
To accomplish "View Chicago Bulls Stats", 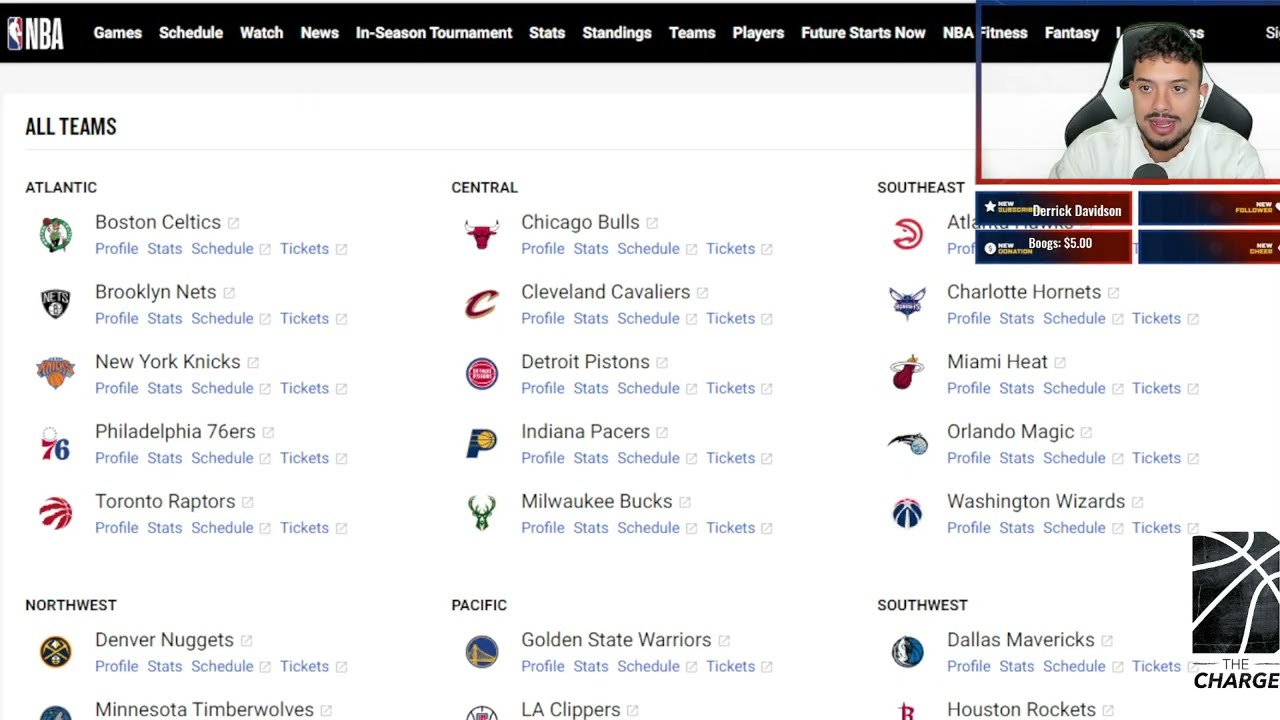I will (591, 249).
